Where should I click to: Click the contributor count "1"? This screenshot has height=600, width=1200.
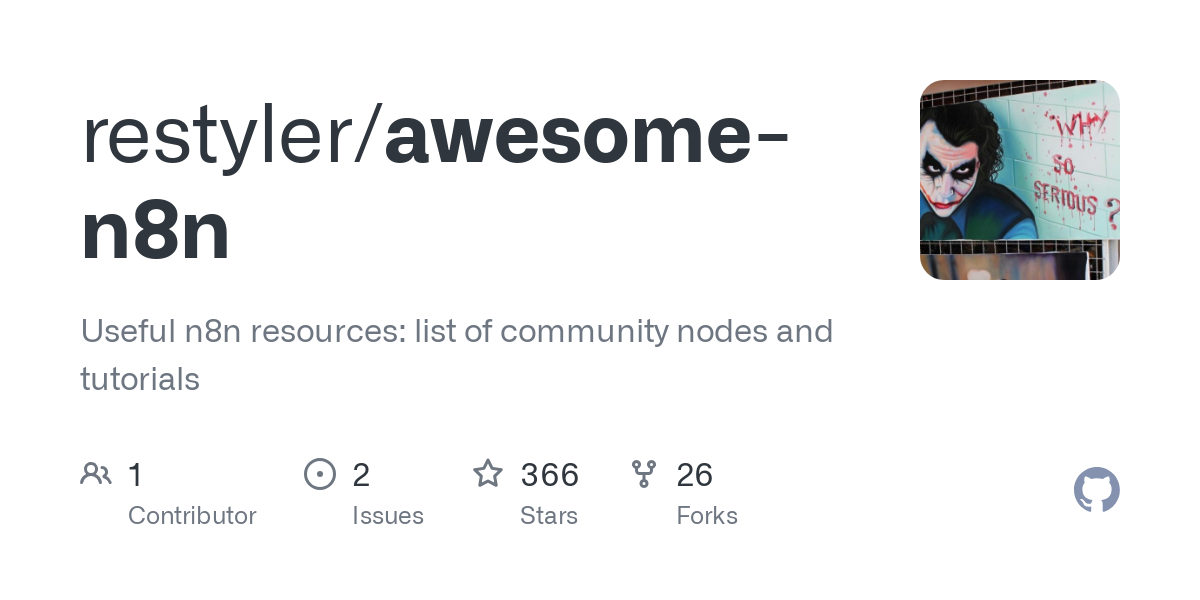click(x=136, y=474)
